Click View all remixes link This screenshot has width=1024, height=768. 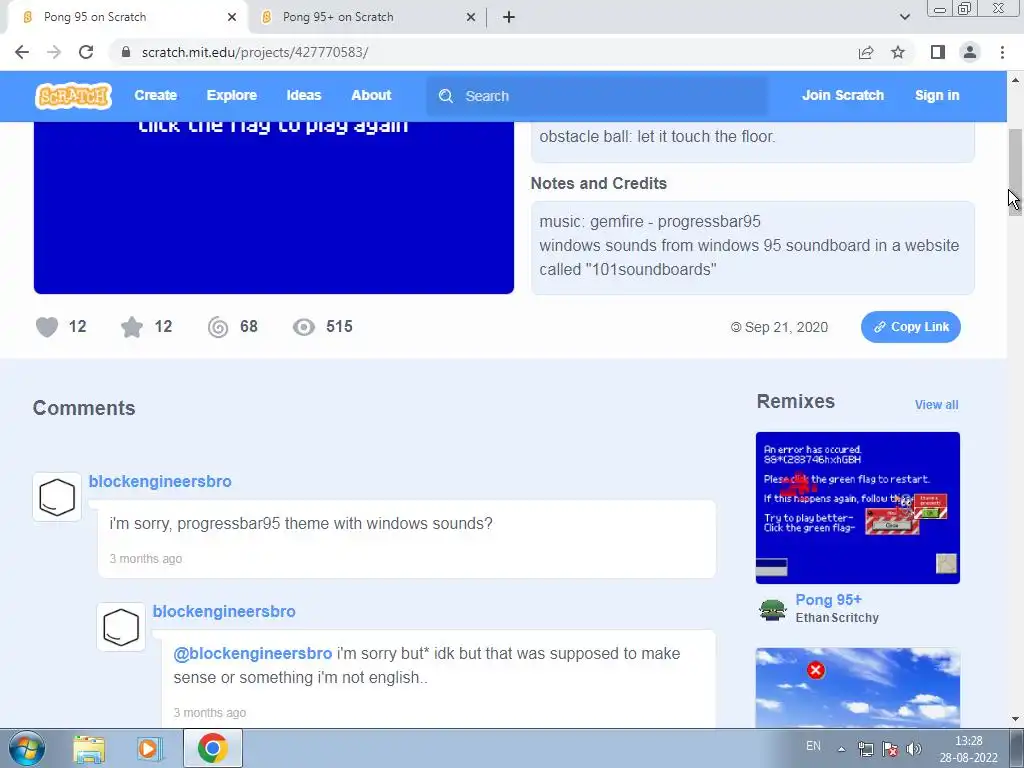pyautogui.click(x=936, y=405)
